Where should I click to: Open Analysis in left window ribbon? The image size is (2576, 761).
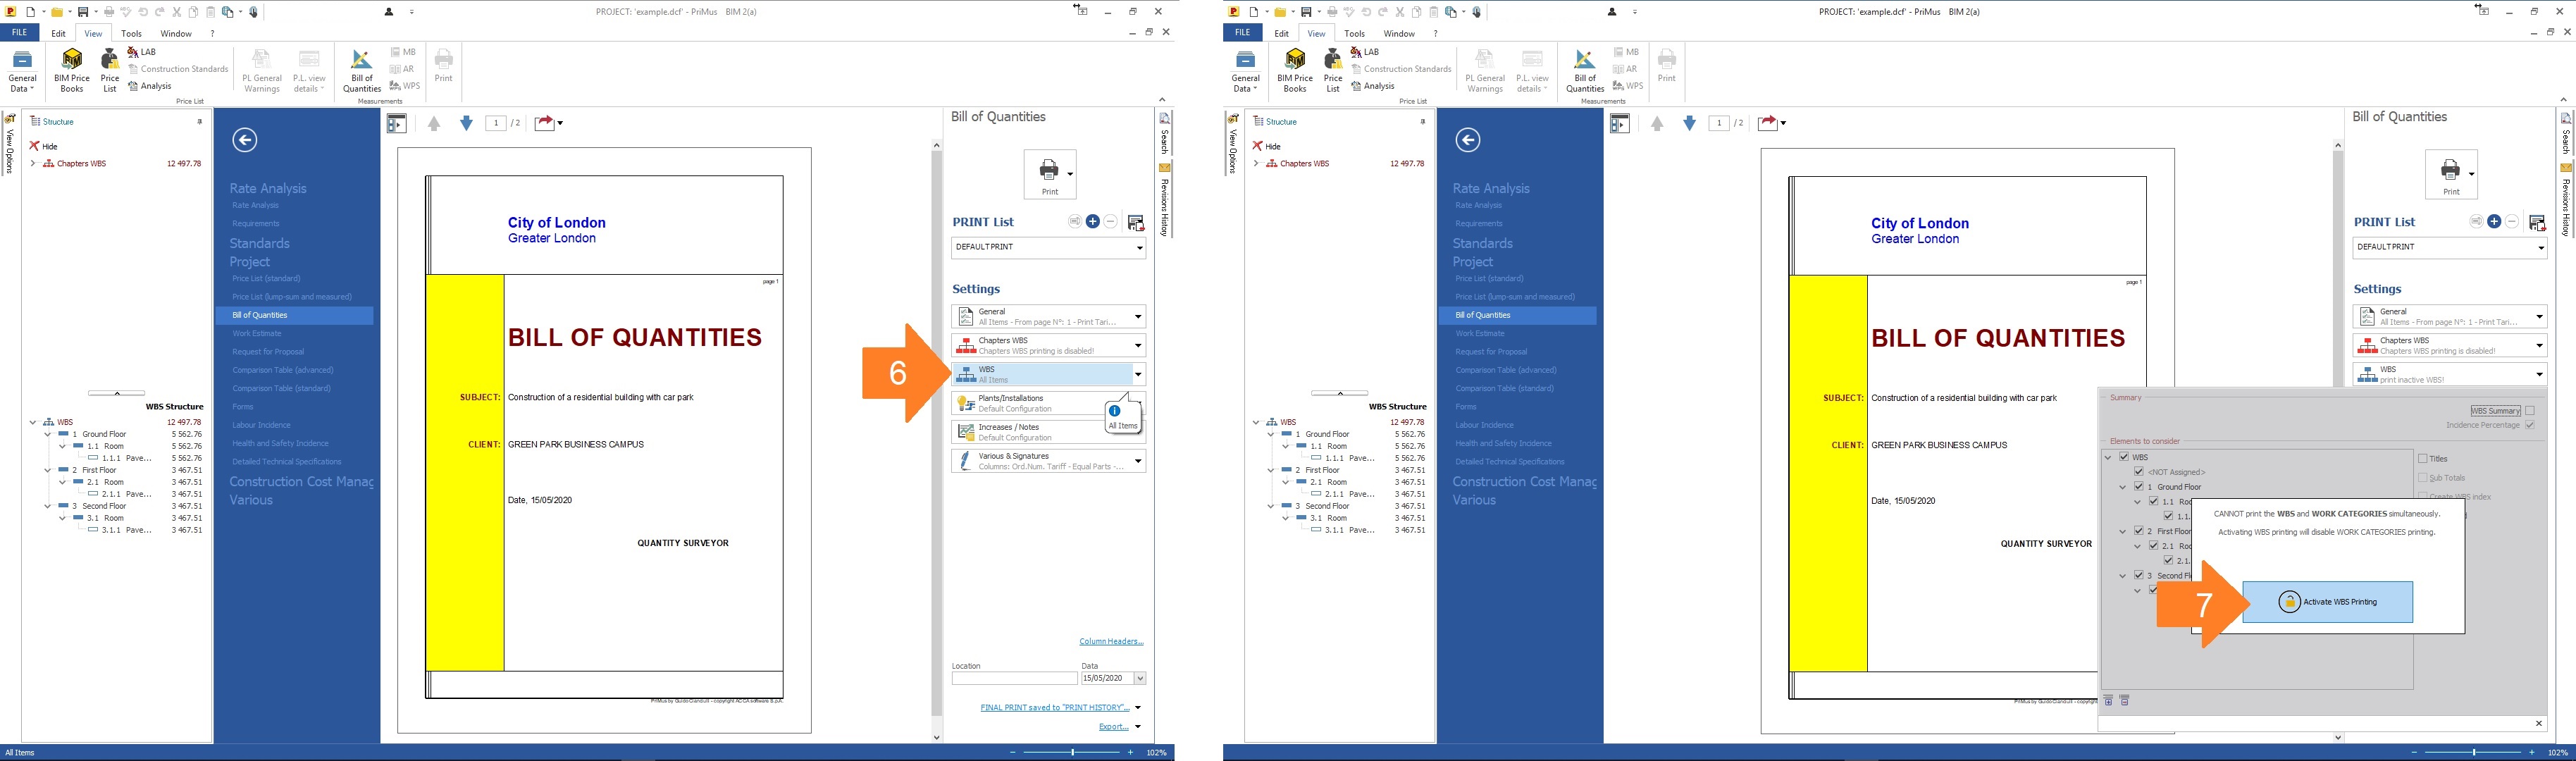point(150,86)
